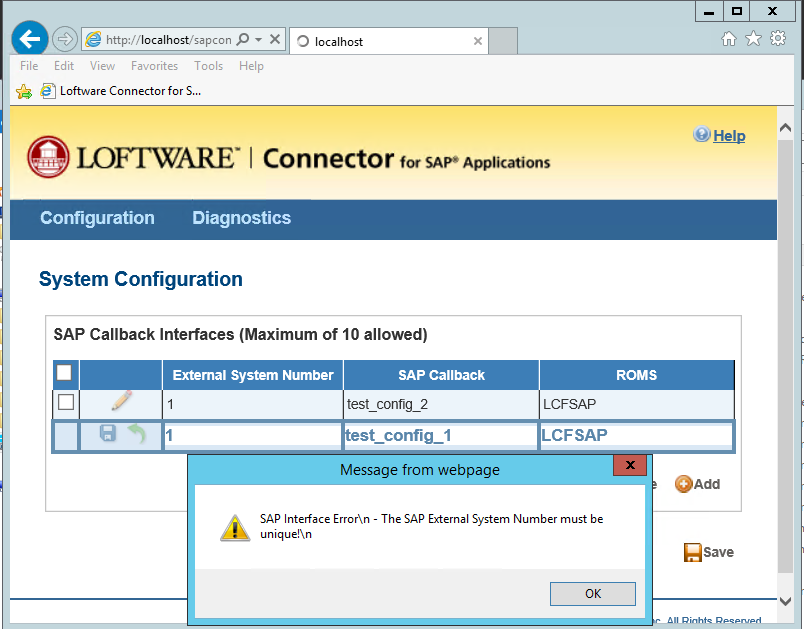Click the System Configuration heading
The width and height of the screenshot is (804, 629).
click(x=141, y=279)
